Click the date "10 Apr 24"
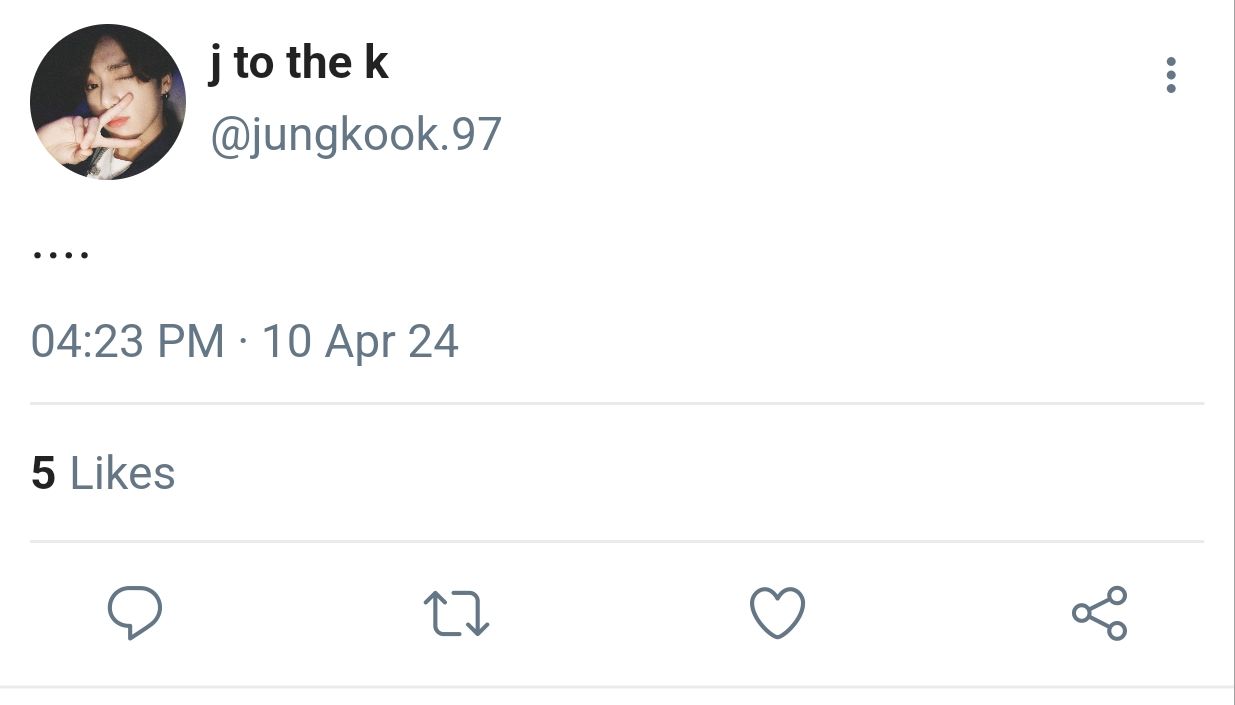Screen dimensions: 1235x705 tap(360, 342)
